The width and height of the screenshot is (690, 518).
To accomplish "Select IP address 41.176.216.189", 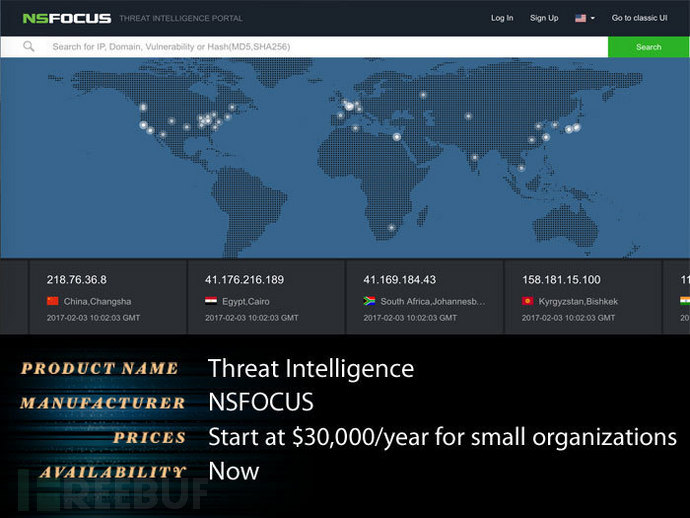I will [x=244, y=280].
